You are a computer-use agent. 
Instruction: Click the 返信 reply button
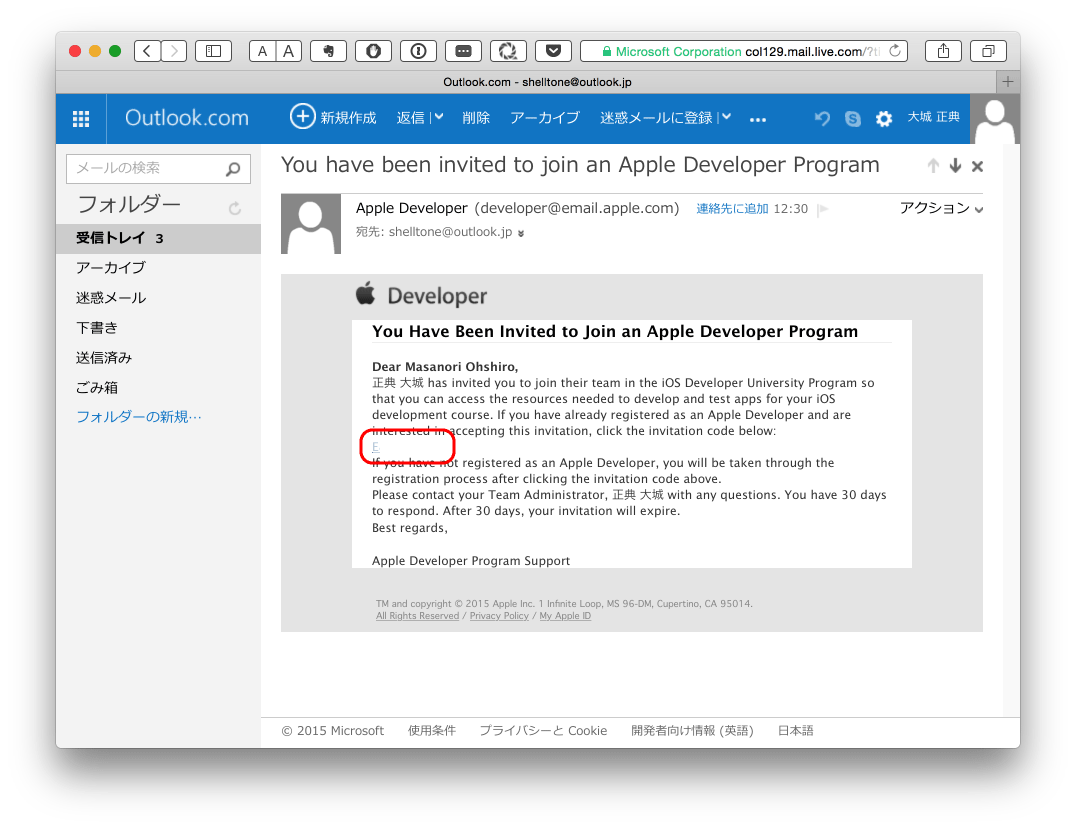pos(410,118)
